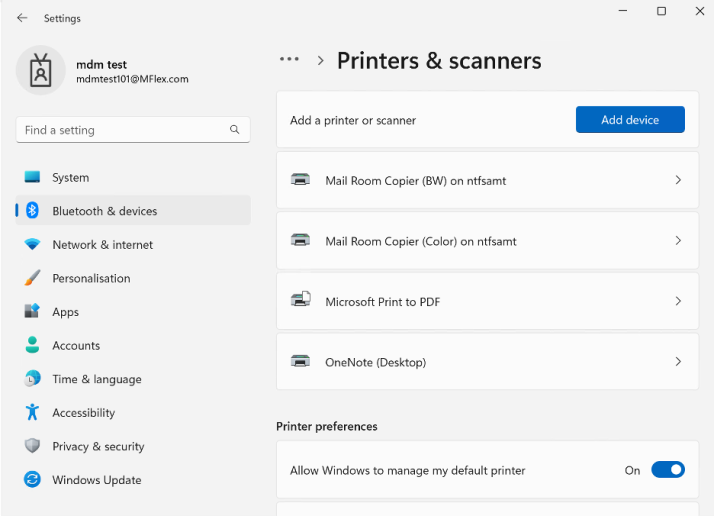Click the Windows Update sync icon
The image size is (714, 516).
32,479
